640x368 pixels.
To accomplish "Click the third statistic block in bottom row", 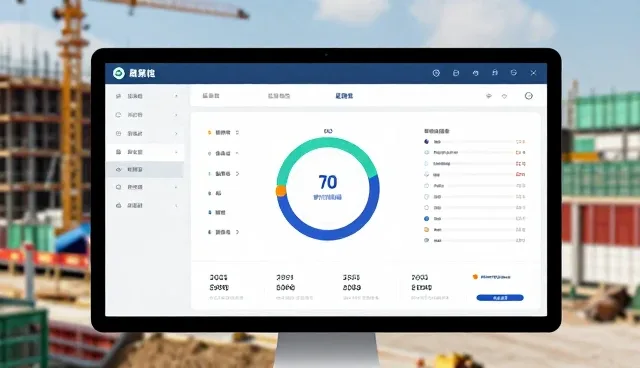I will (x=361, y=288).
